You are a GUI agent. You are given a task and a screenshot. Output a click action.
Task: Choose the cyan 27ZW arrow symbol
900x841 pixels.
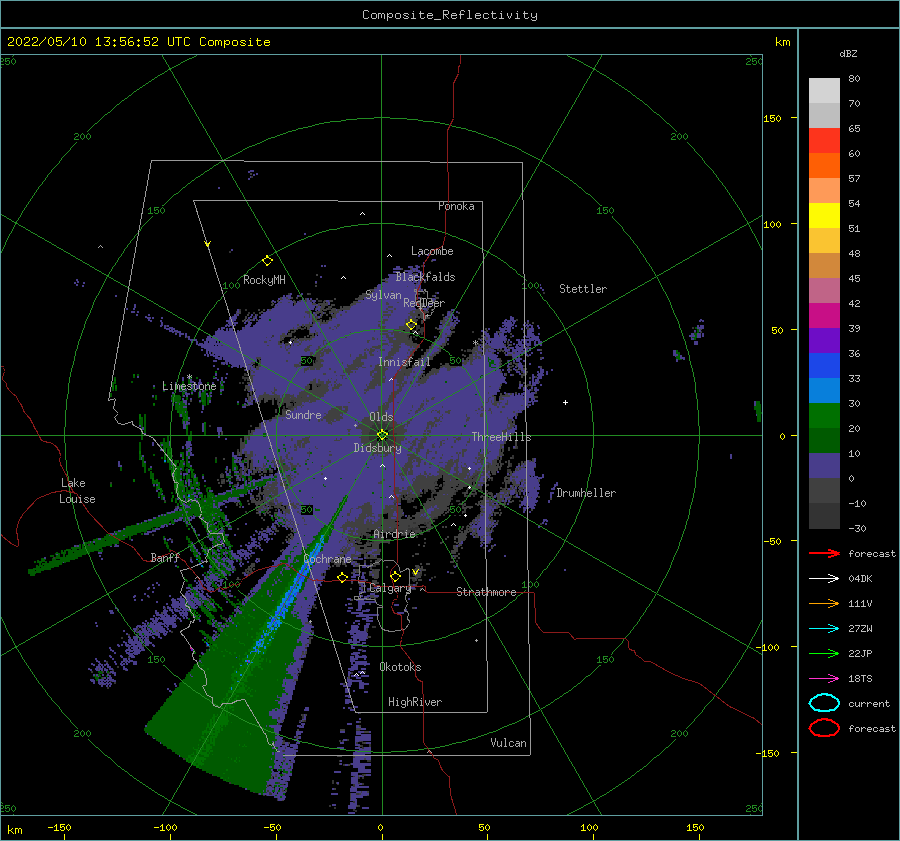click(824, 629)
